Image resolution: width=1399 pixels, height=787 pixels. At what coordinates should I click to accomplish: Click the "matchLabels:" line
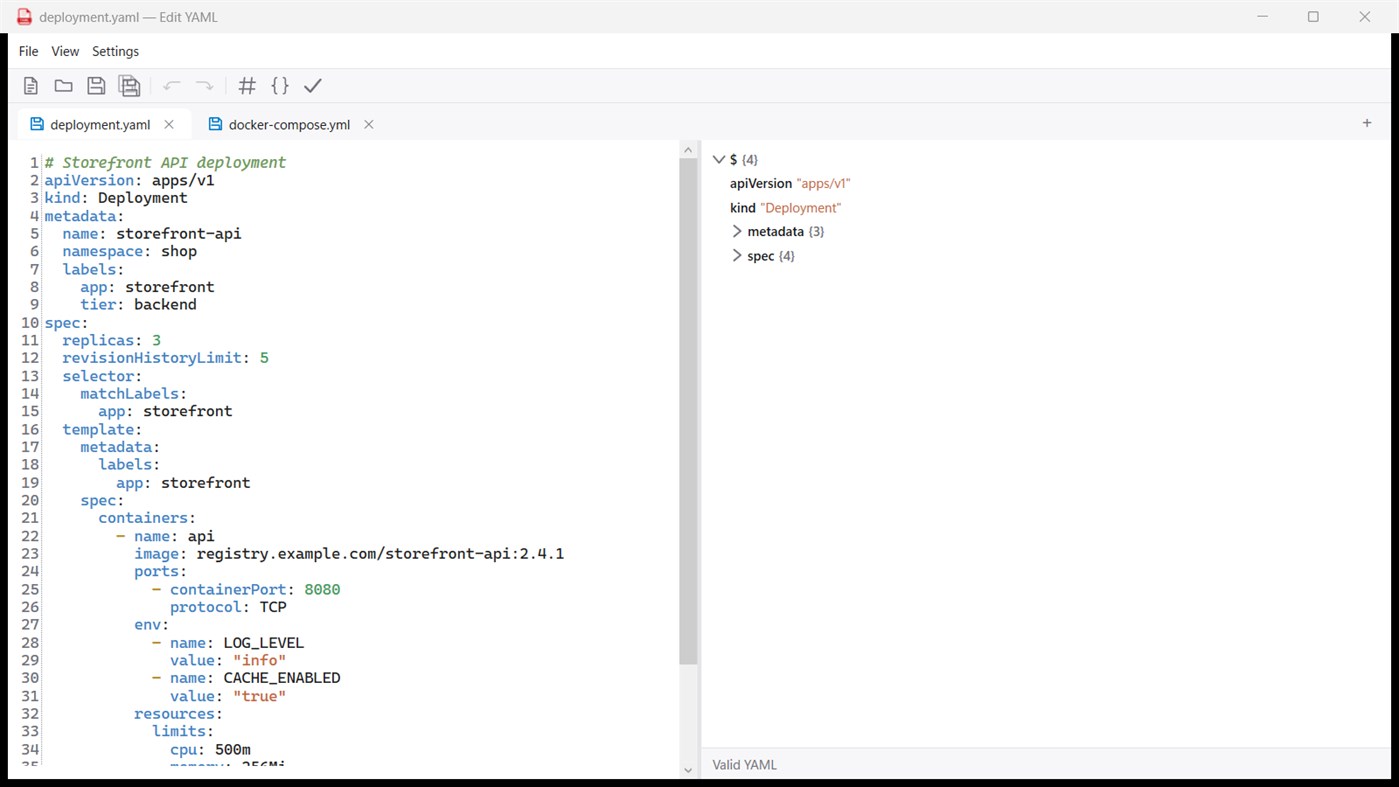pos(134,393)
